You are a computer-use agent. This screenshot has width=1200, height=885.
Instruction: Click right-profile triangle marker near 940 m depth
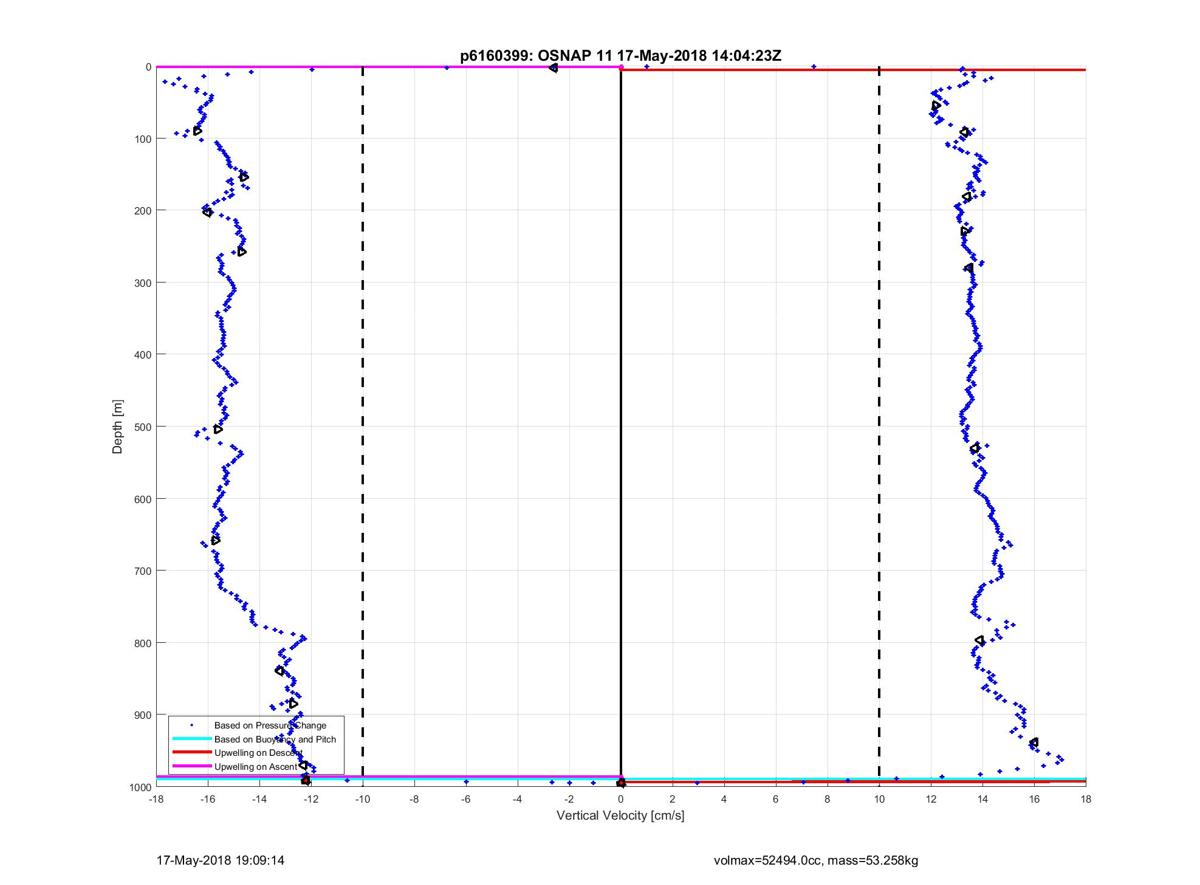click(x=1034, y=742)
